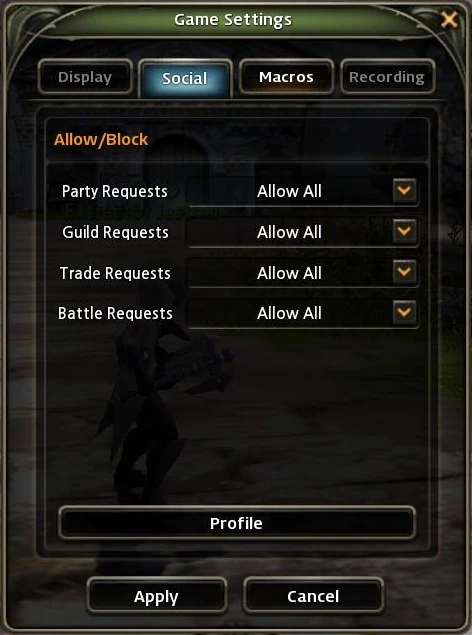Go to the Recording tab
Screen dimensions: 472x635
click(387, 77)
